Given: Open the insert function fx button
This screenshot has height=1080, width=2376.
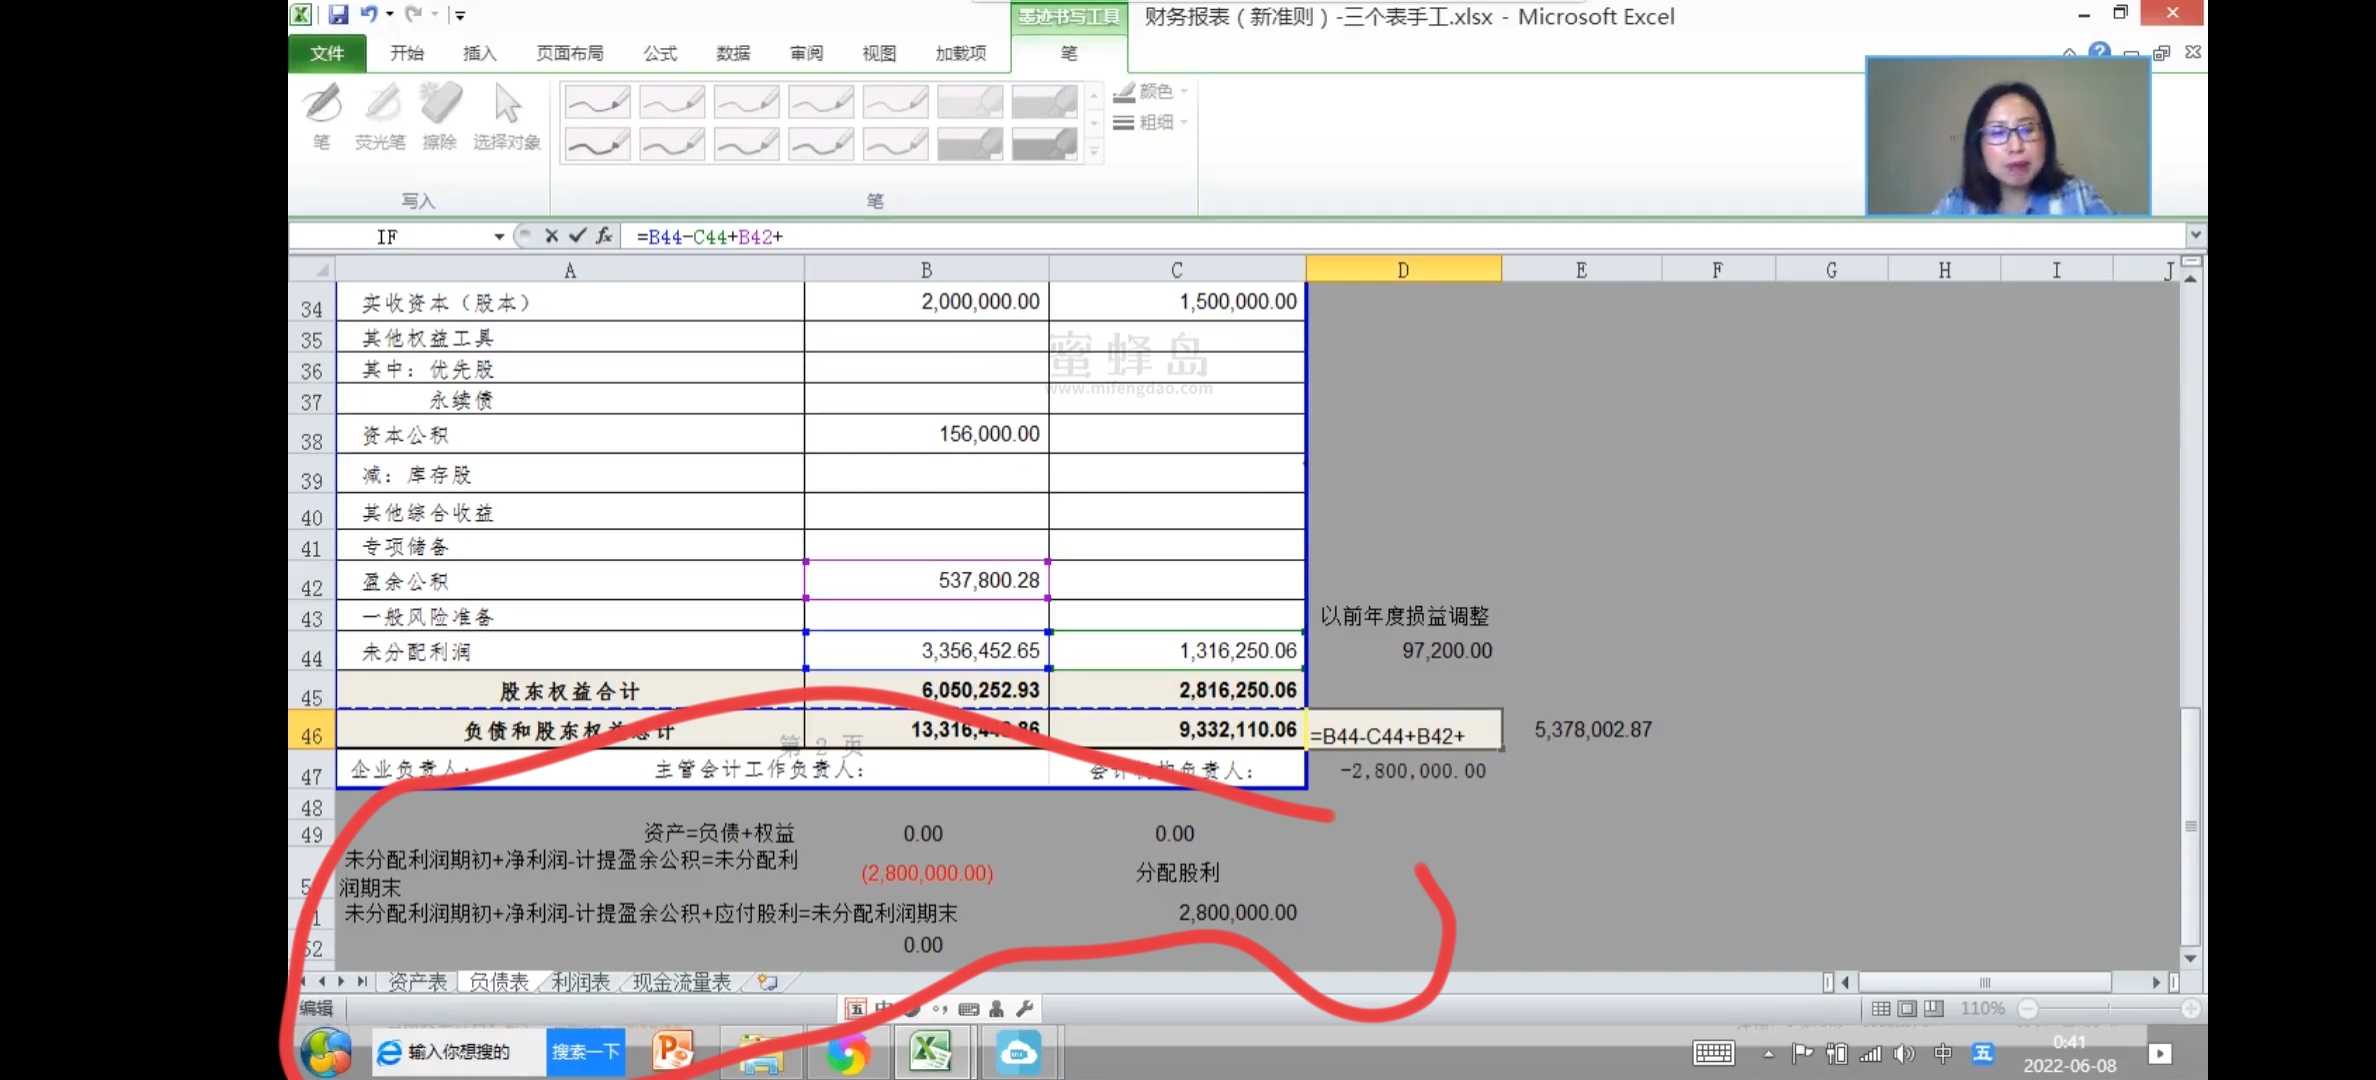Looking at the screenshot, I should [604, 236].
